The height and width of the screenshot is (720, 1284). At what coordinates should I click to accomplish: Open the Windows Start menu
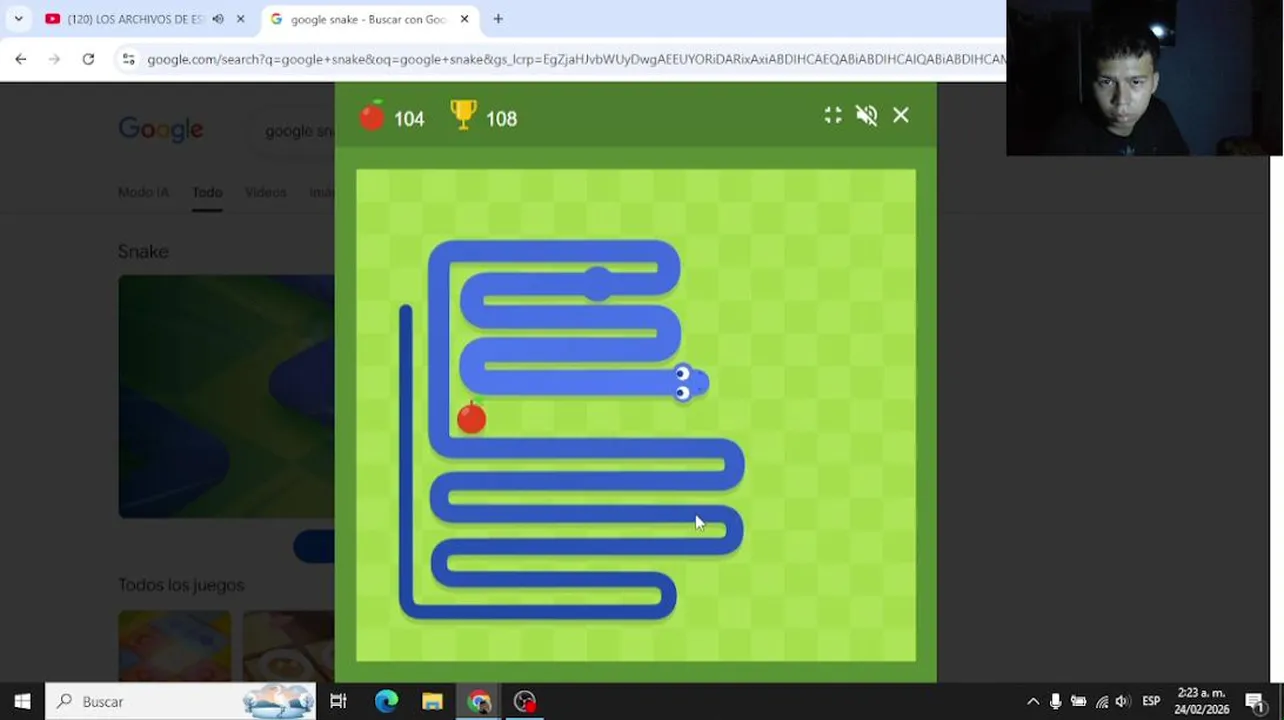click(22, 701)
